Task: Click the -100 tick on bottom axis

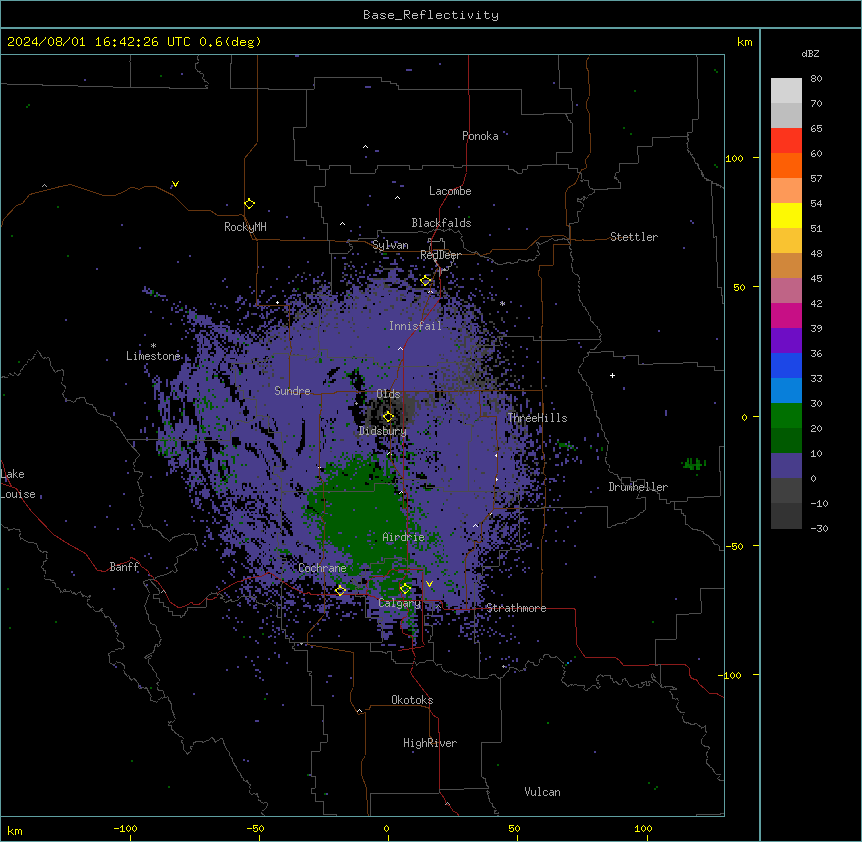Action: pos(125,828)
